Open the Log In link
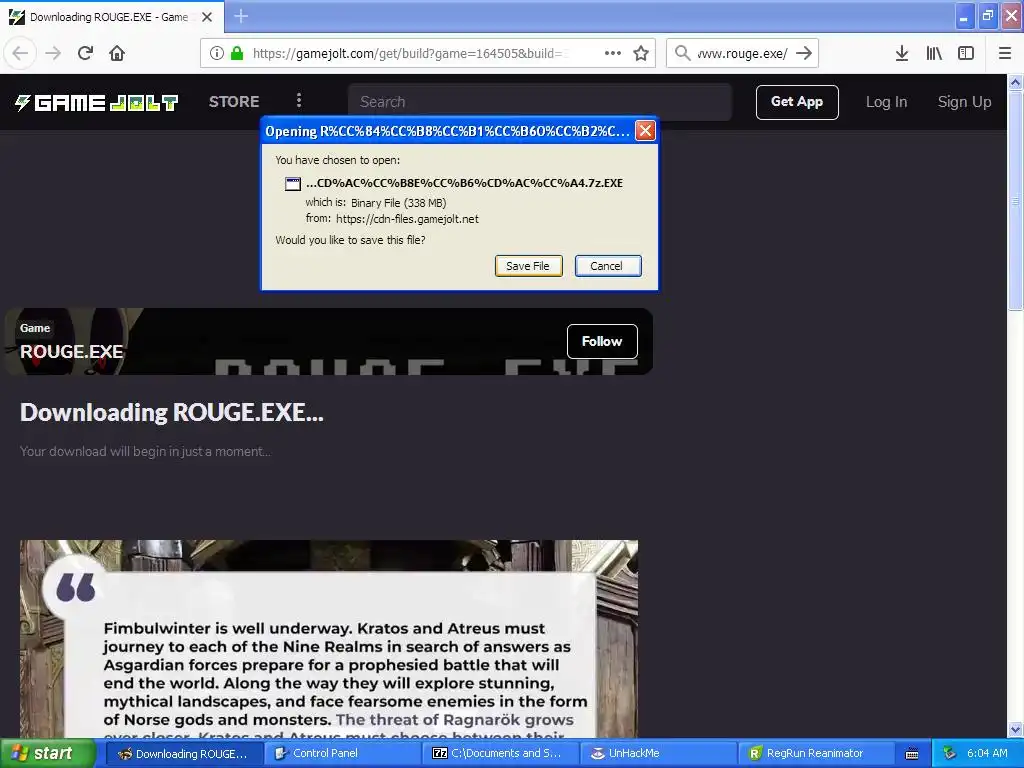The image size is (1024, 768). coord(886,102)
